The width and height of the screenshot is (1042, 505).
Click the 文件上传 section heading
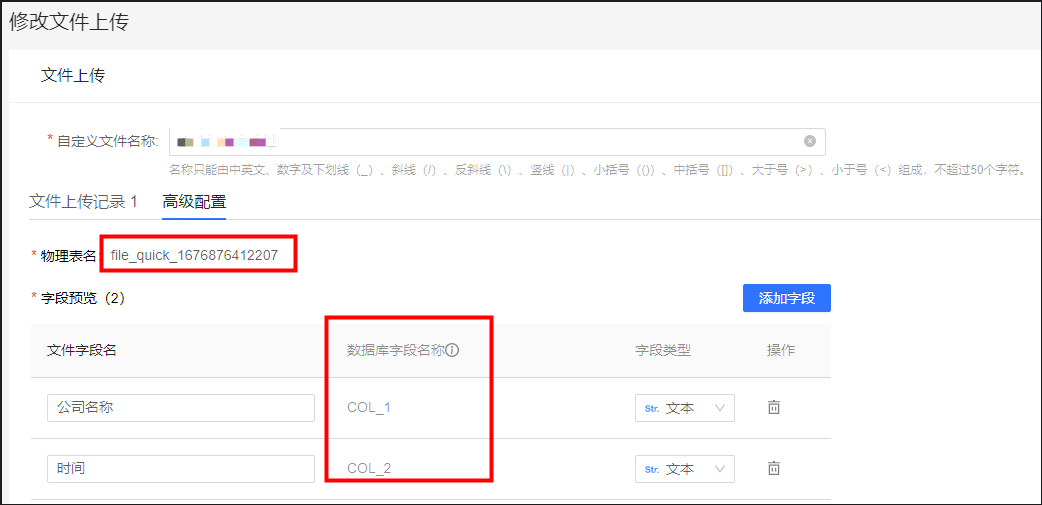pyautogui.click(x=73, y=76)
